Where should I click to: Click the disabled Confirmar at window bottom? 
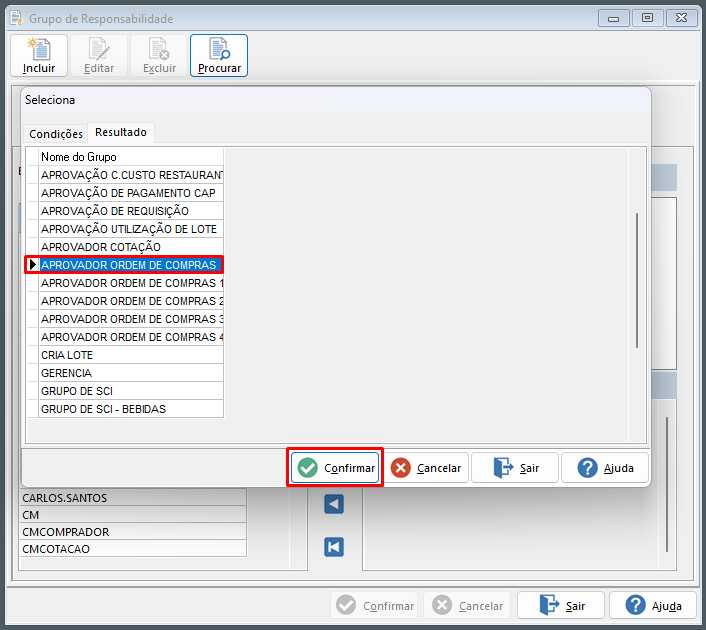375,606
